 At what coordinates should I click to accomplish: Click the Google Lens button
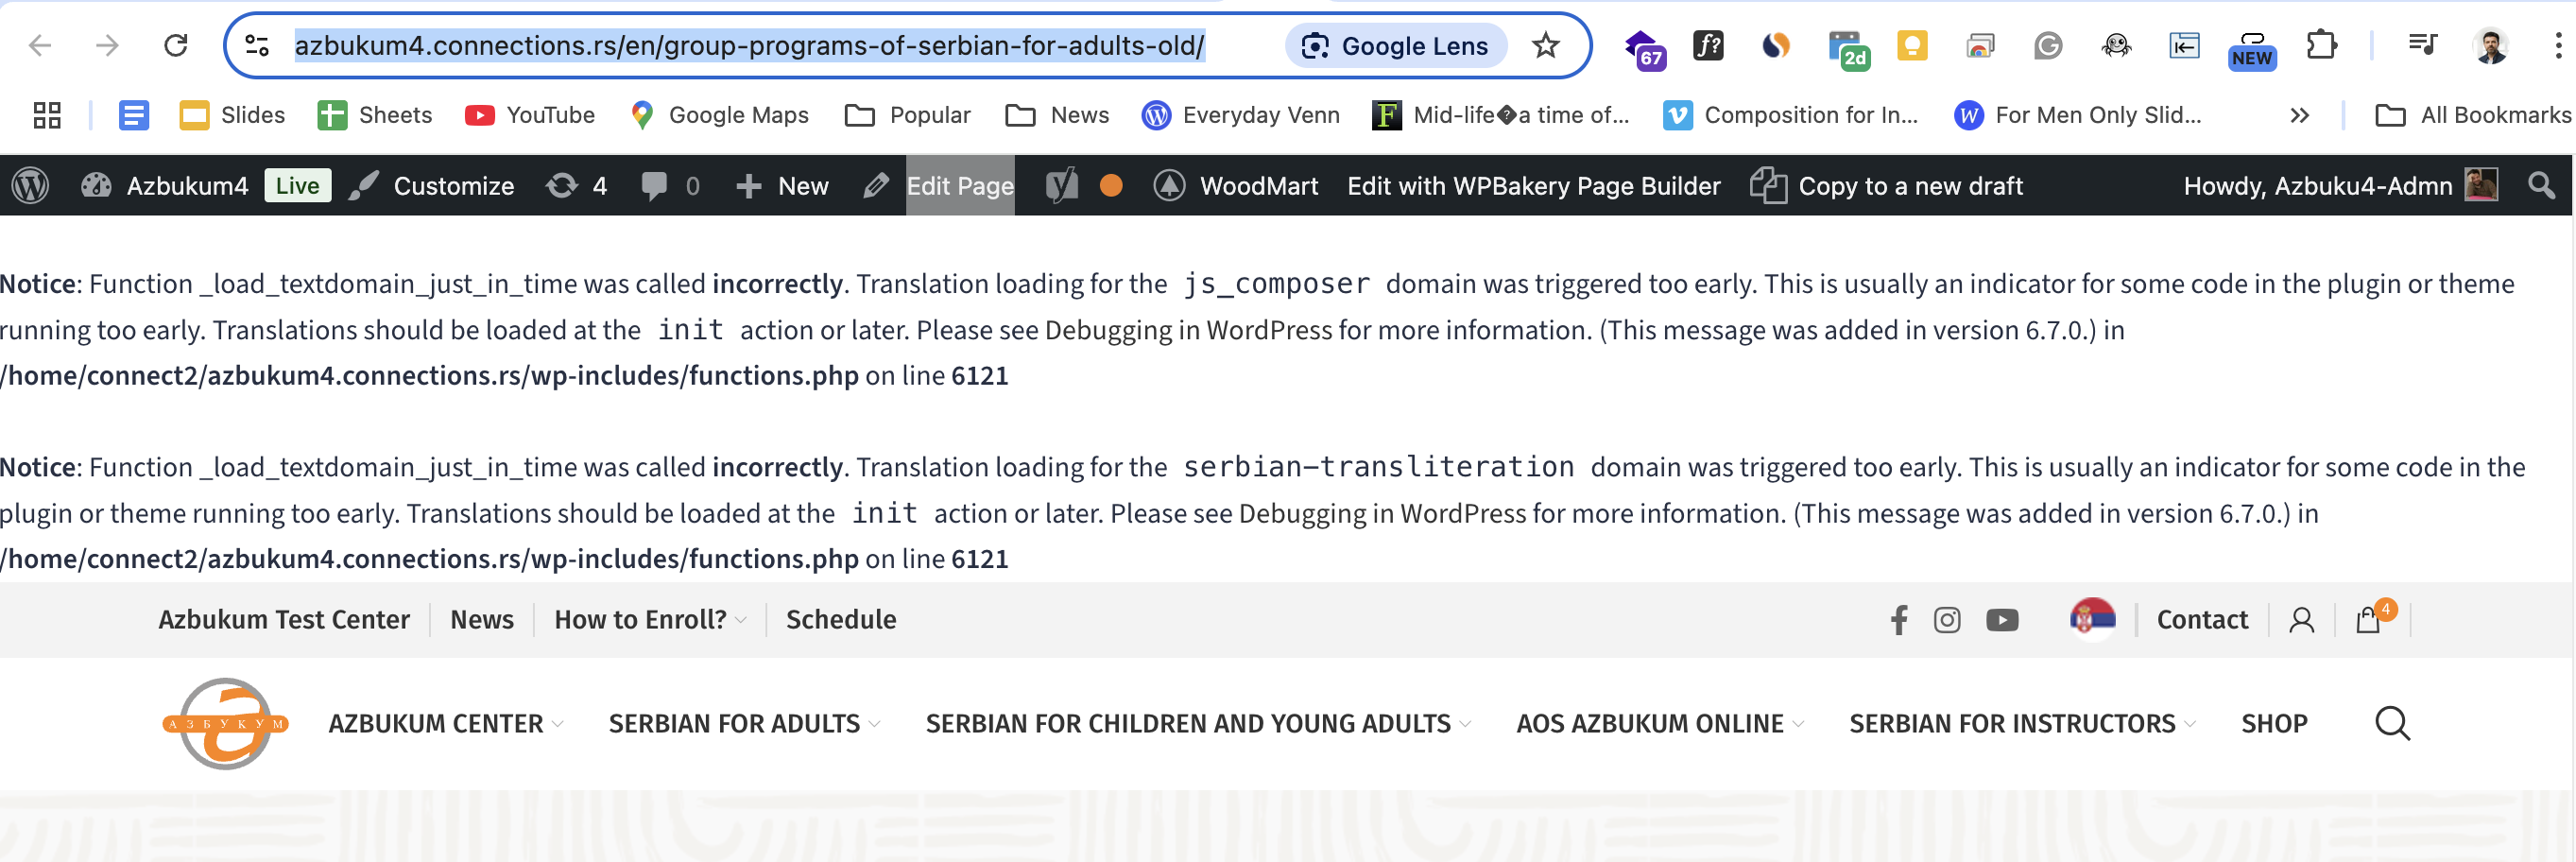pyautogui.click(x=1396, y=45)
